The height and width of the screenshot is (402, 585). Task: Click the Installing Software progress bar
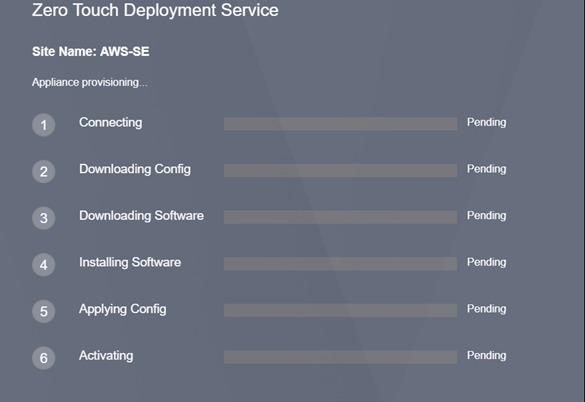click(x=340, y=264)
